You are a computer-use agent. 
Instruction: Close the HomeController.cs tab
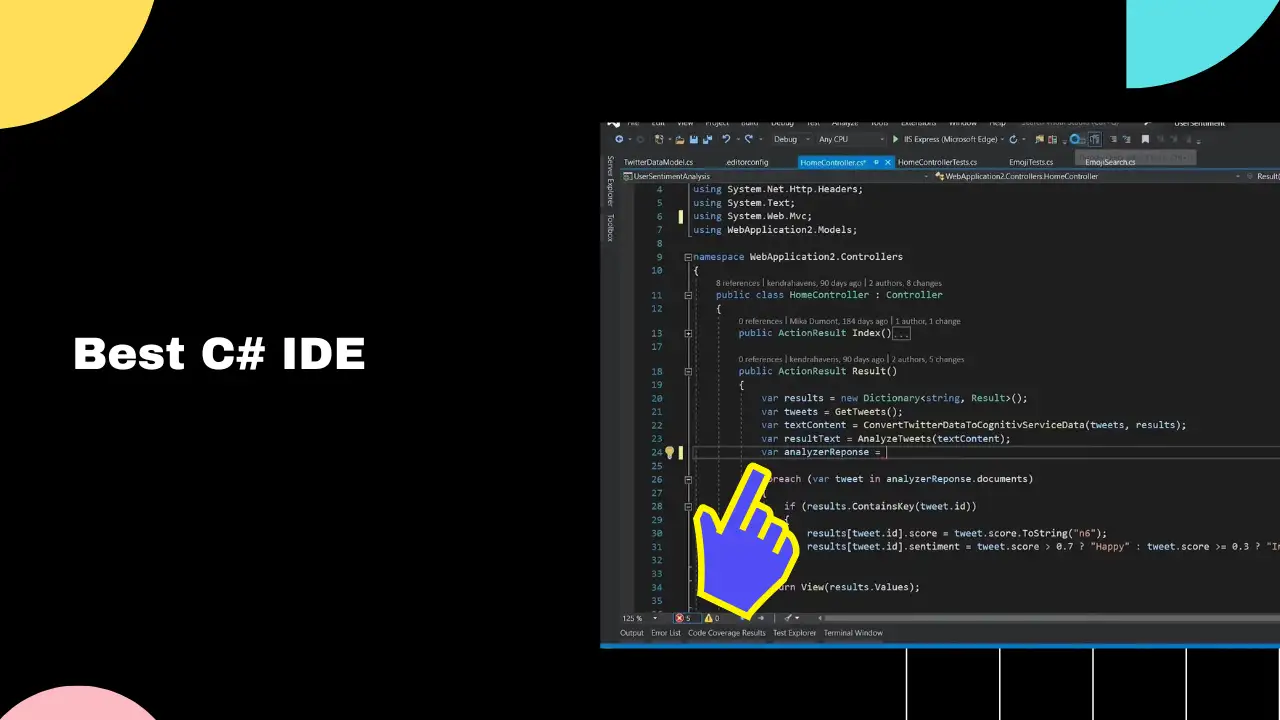coord(888,162)
